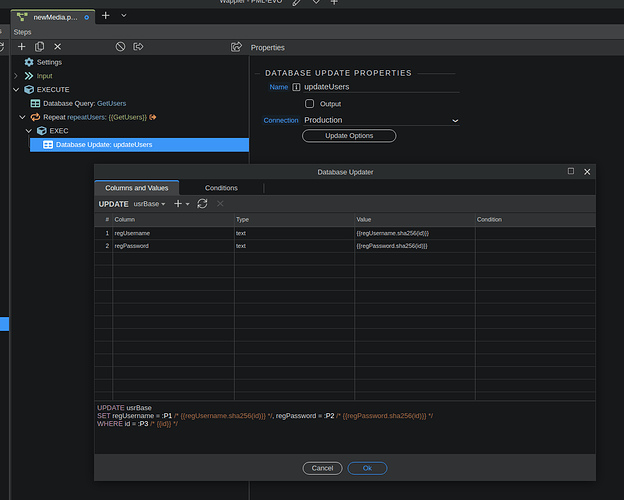Collapse the EXECUTE node
624x500 pixels.
16,90
